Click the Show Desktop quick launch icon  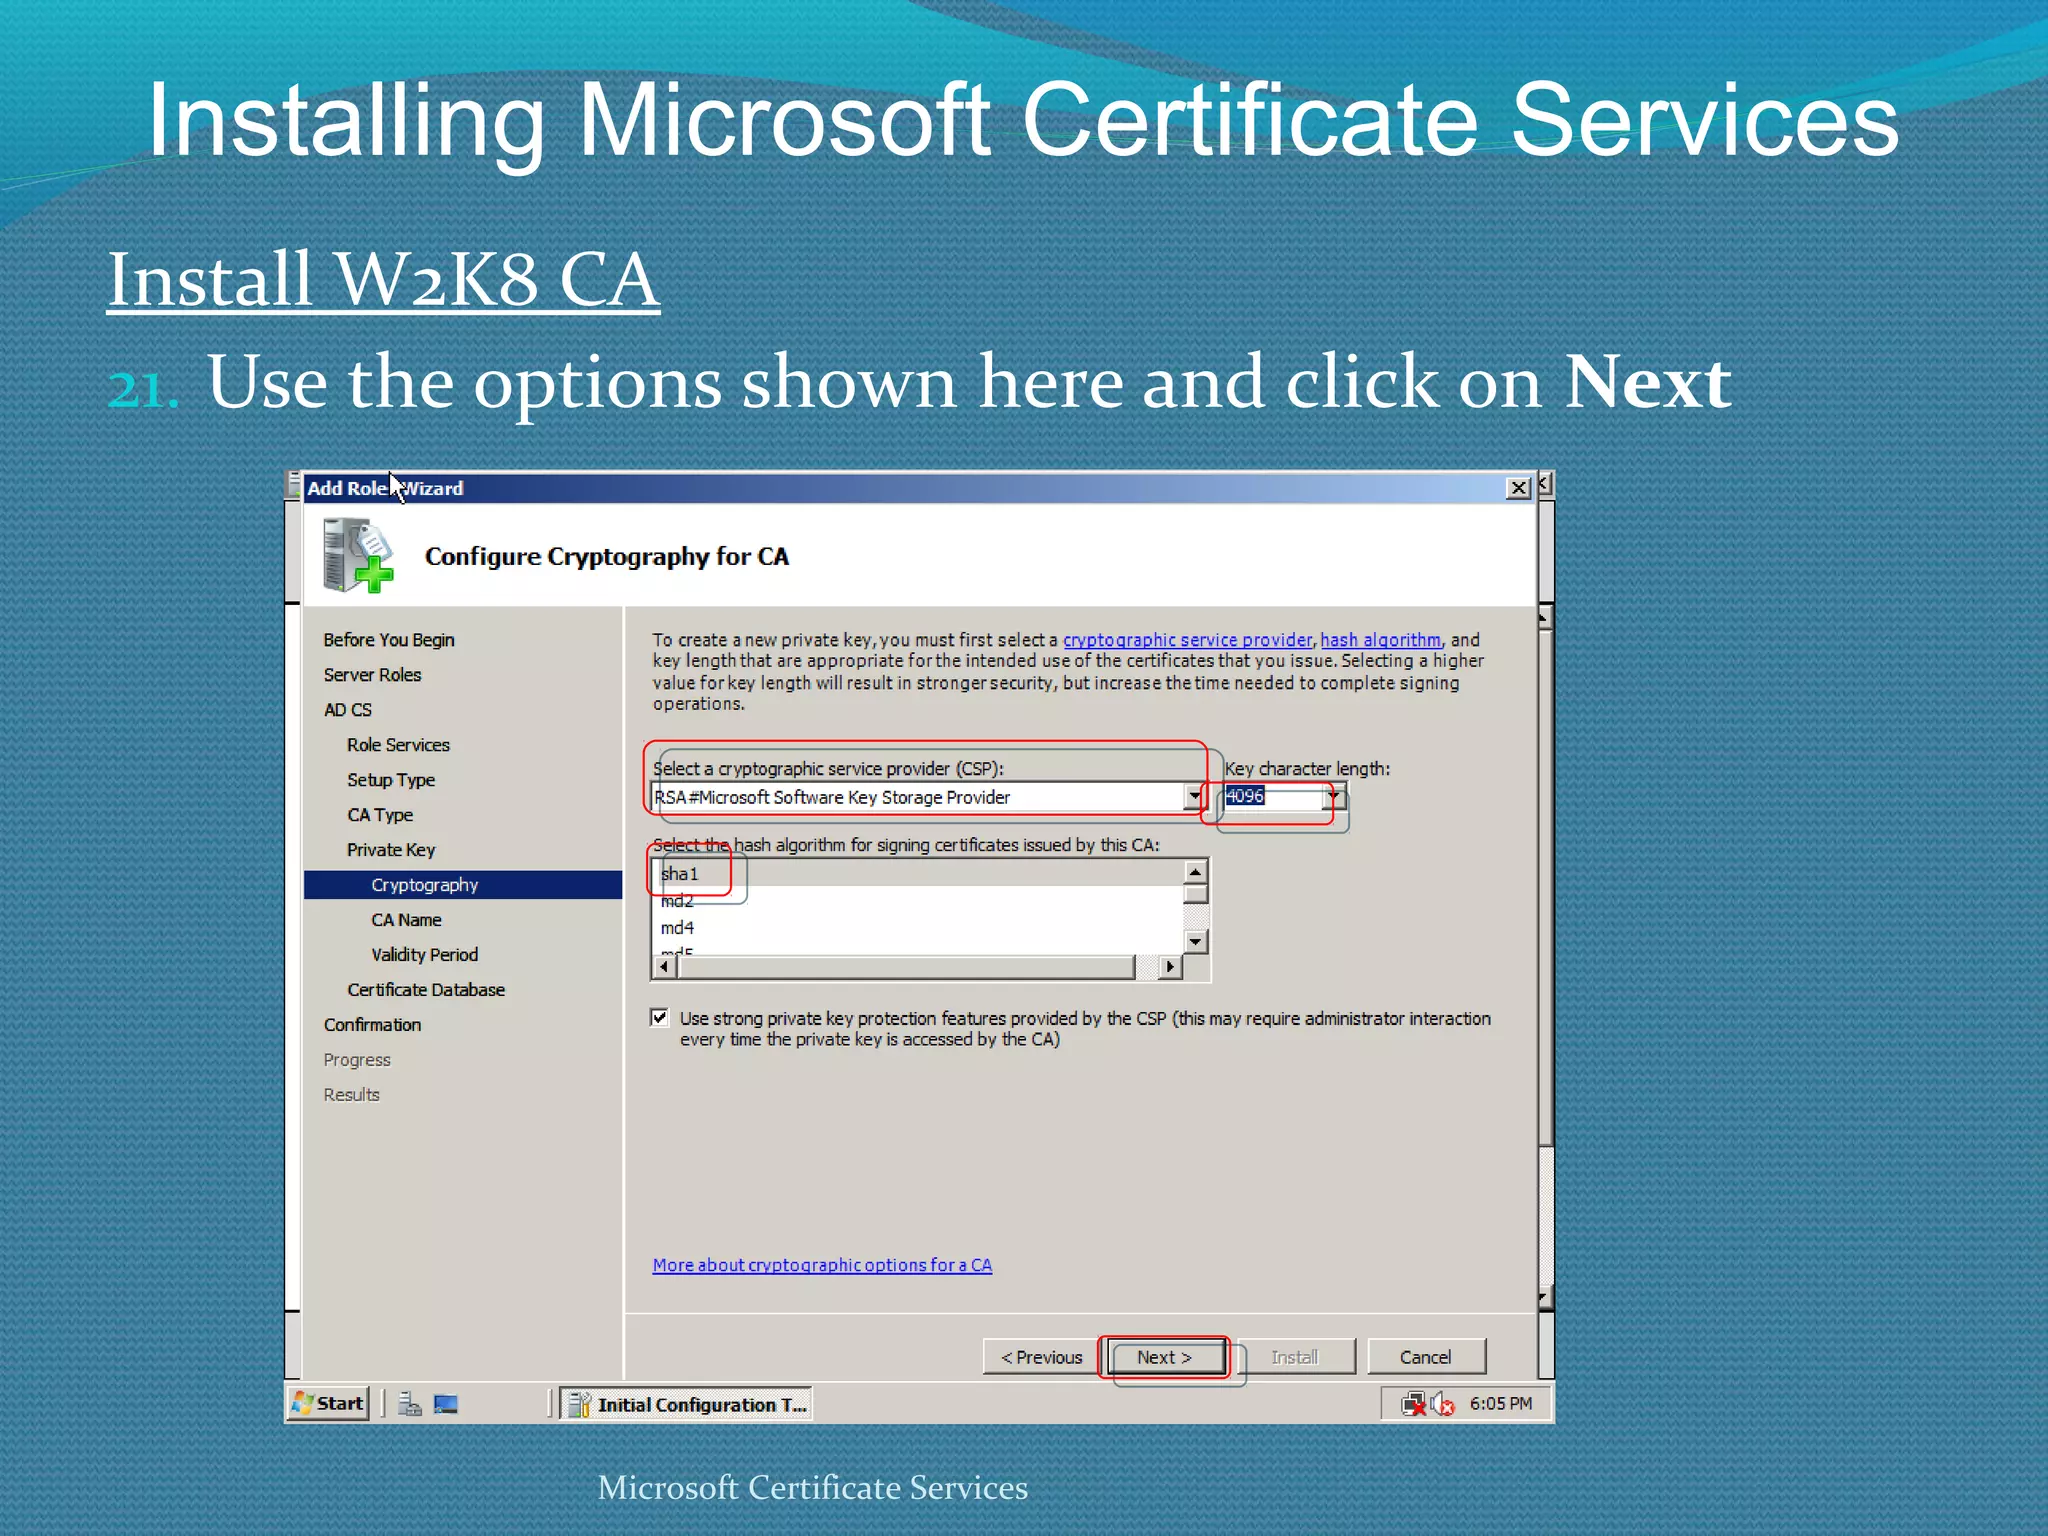click(445, 1404)
